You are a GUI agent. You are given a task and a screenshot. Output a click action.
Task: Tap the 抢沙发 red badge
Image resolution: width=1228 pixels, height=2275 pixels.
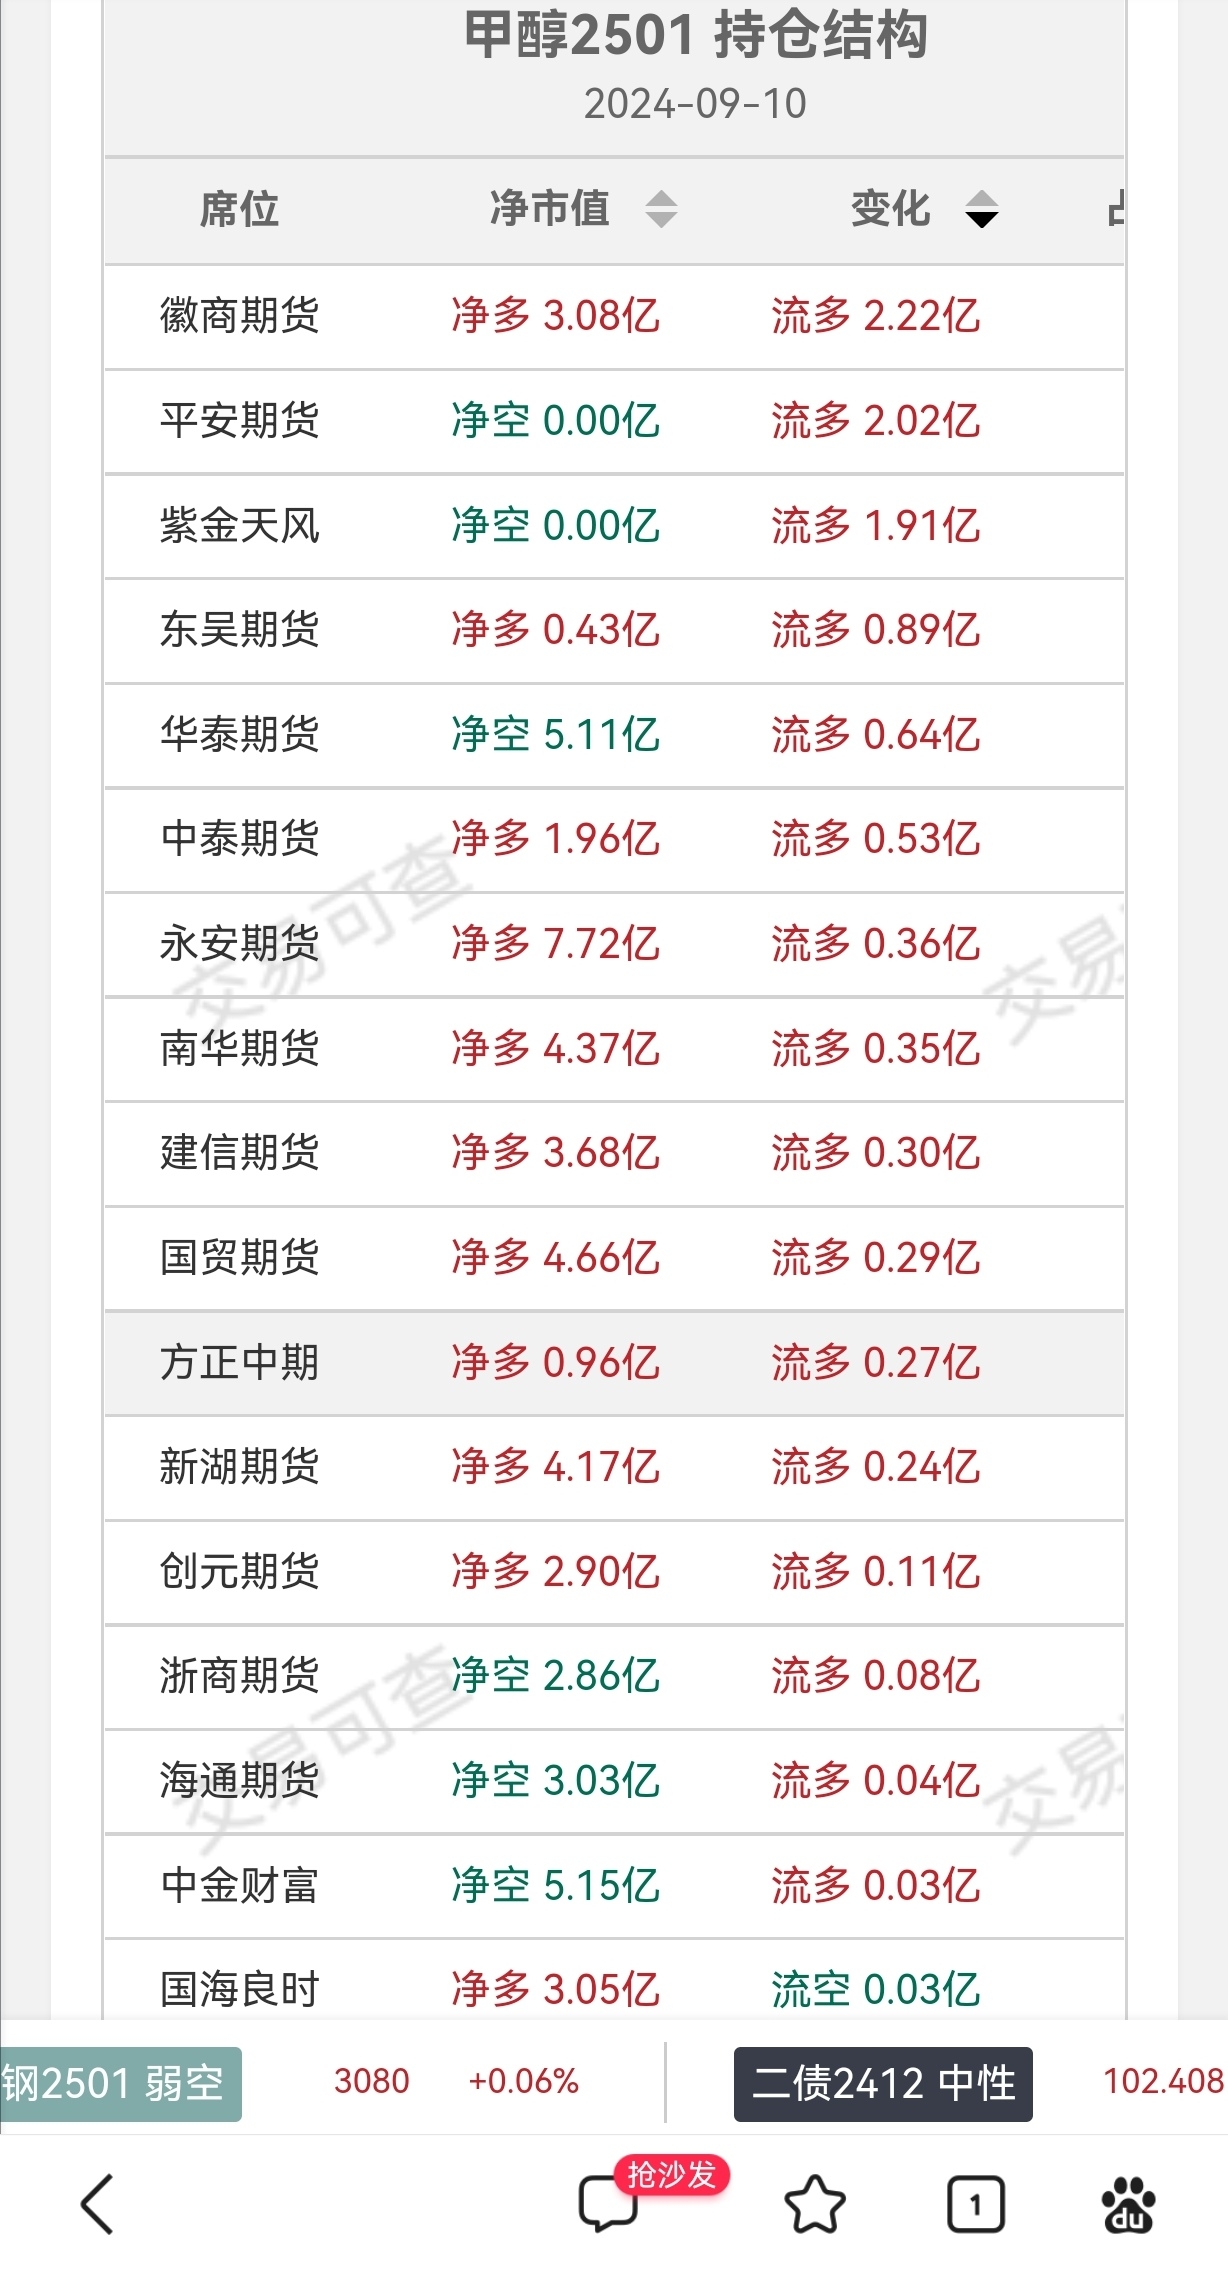point(672,2174)
